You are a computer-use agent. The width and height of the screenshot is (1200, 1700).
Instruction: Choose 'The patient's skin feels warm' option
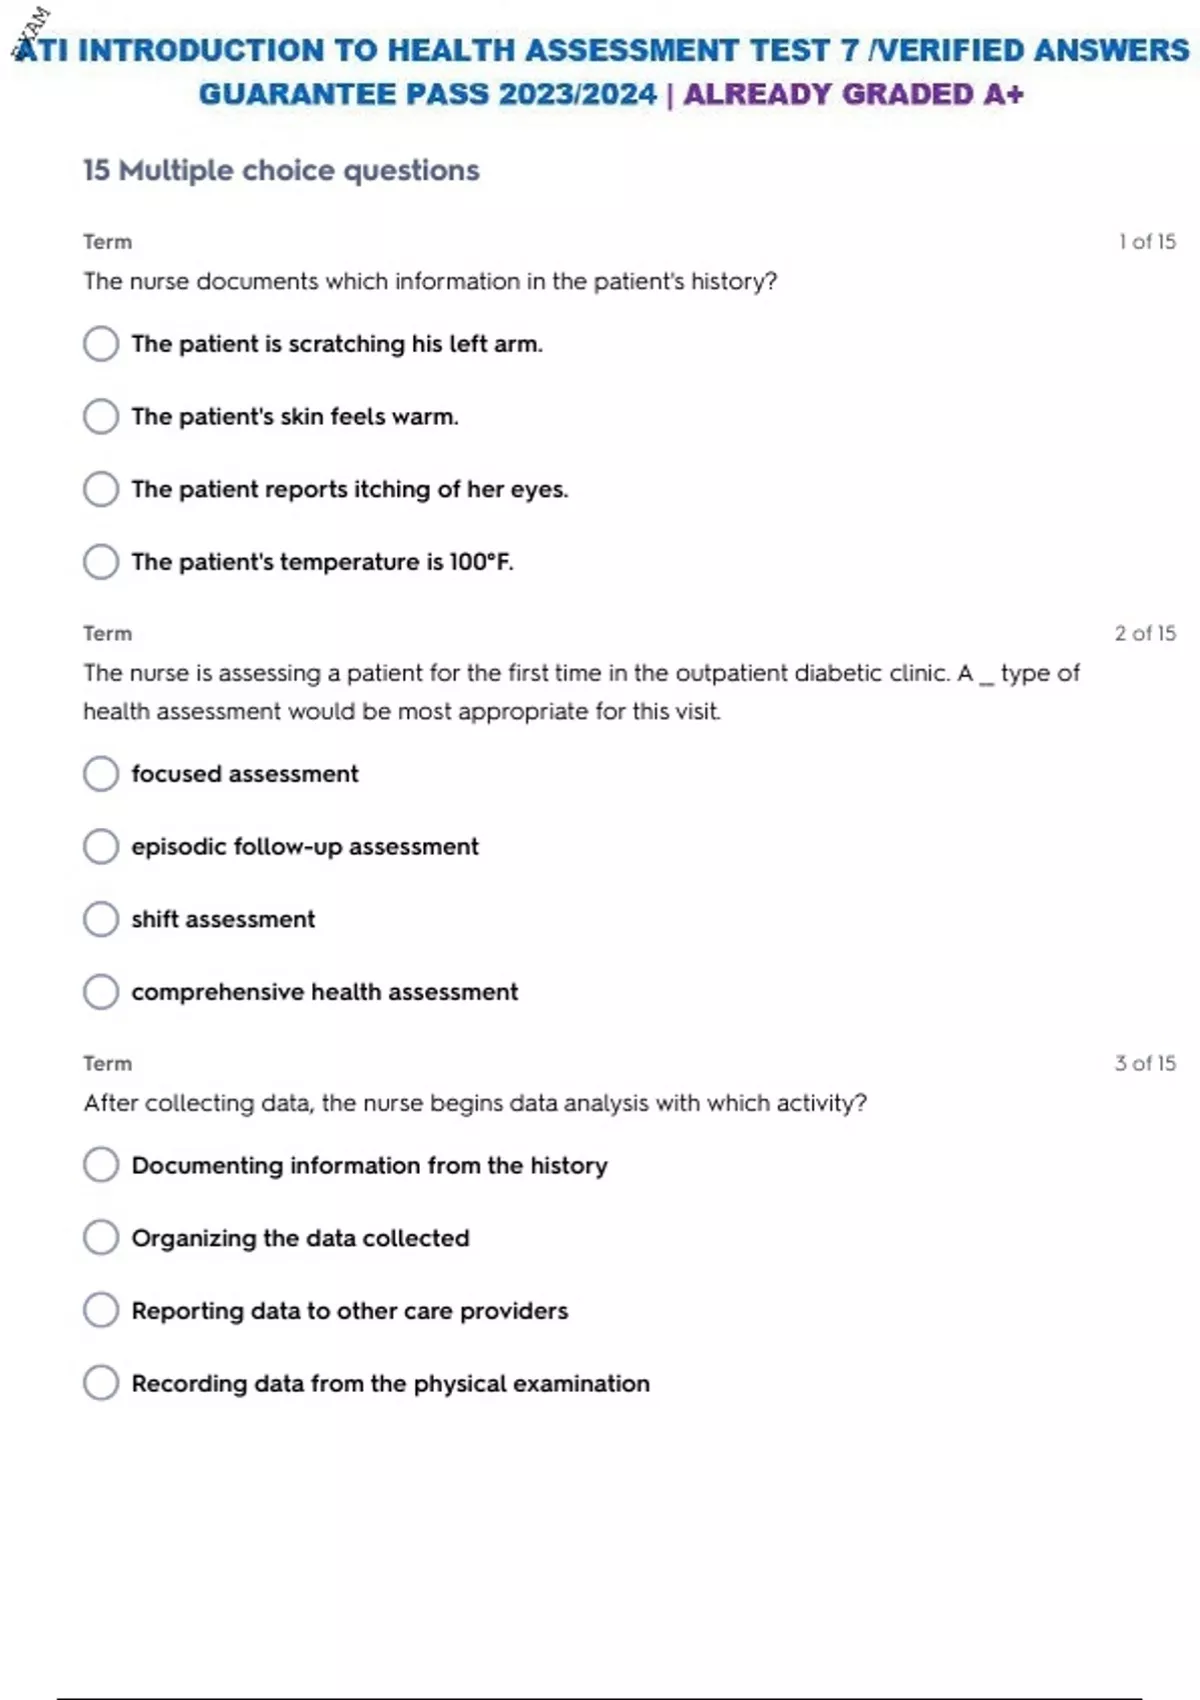click(x=101, y=416)
